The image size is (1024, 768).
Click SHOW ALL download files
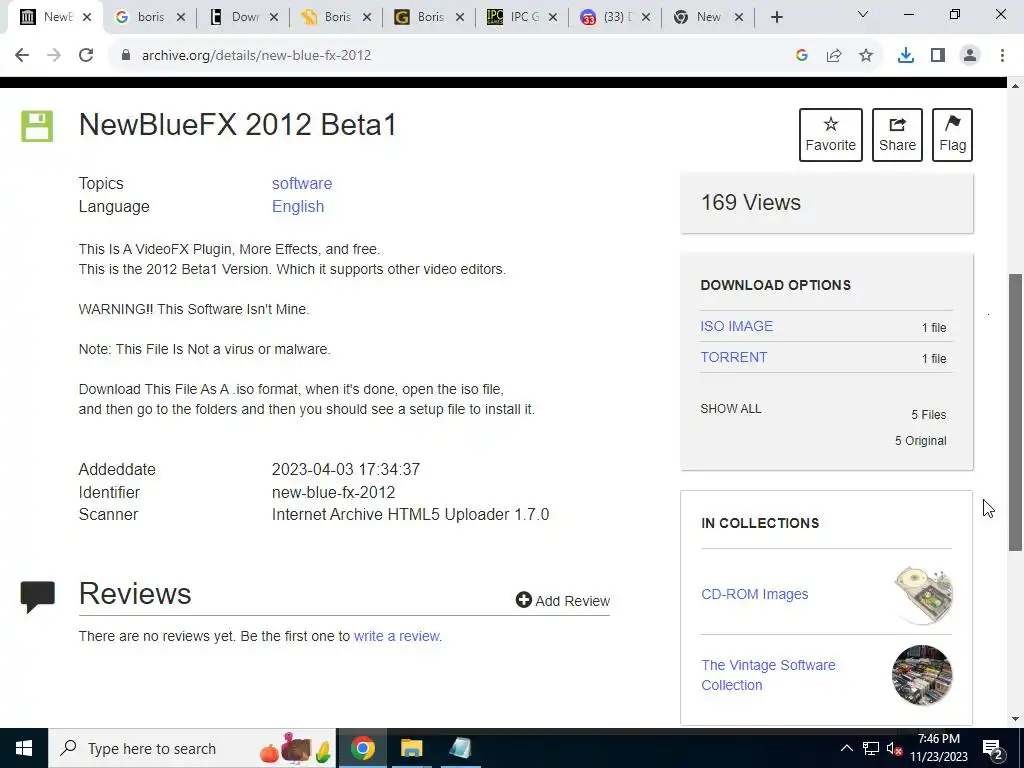(731, 409)
